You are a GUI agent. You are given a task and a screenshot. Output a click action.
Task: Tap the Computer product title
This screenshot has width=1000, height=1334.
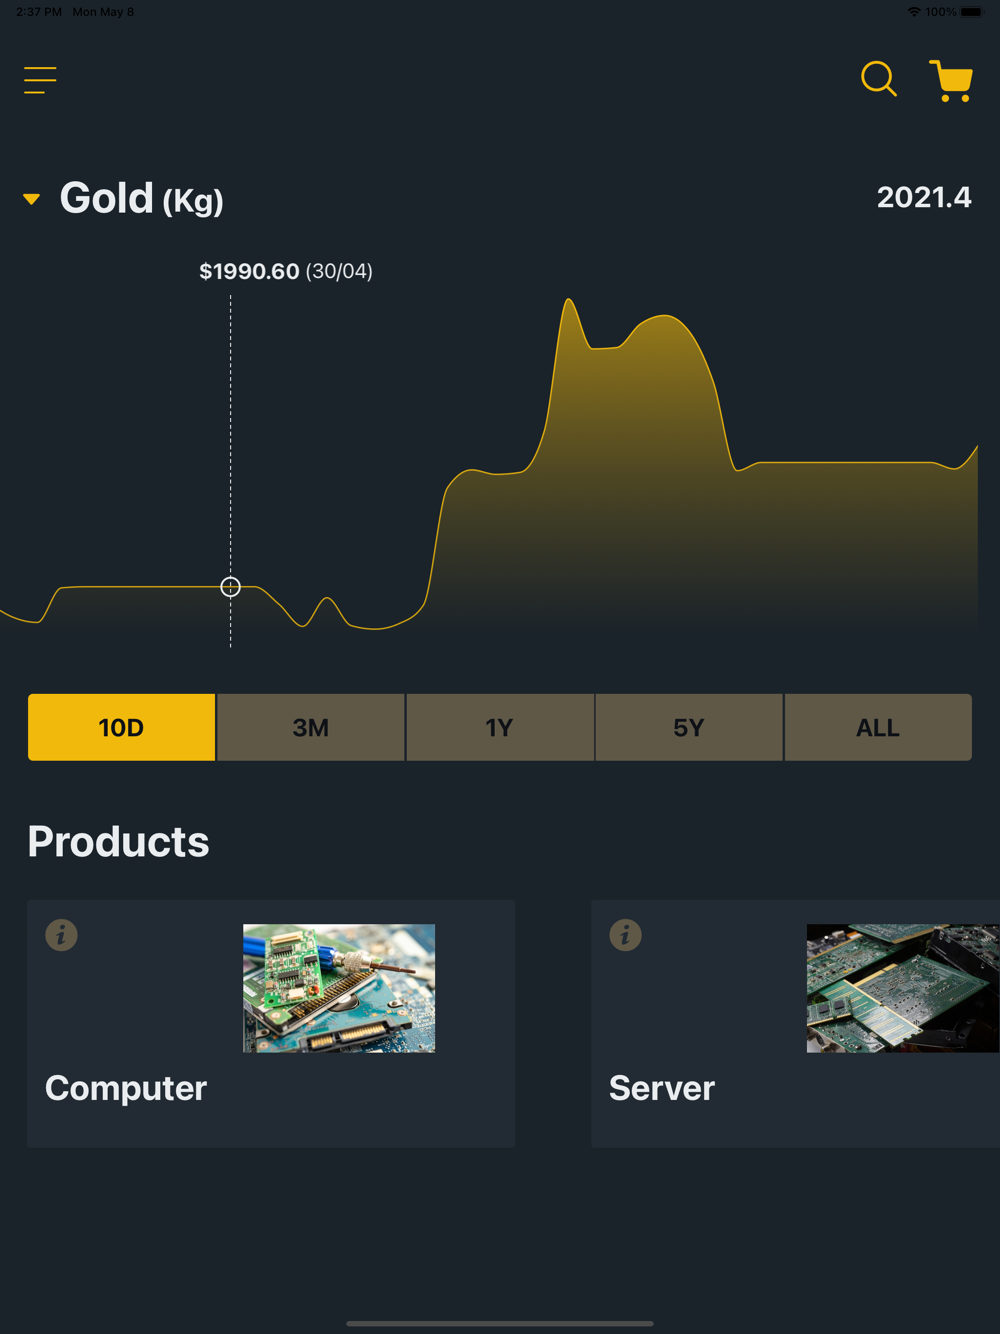[x=126, y=1088]
